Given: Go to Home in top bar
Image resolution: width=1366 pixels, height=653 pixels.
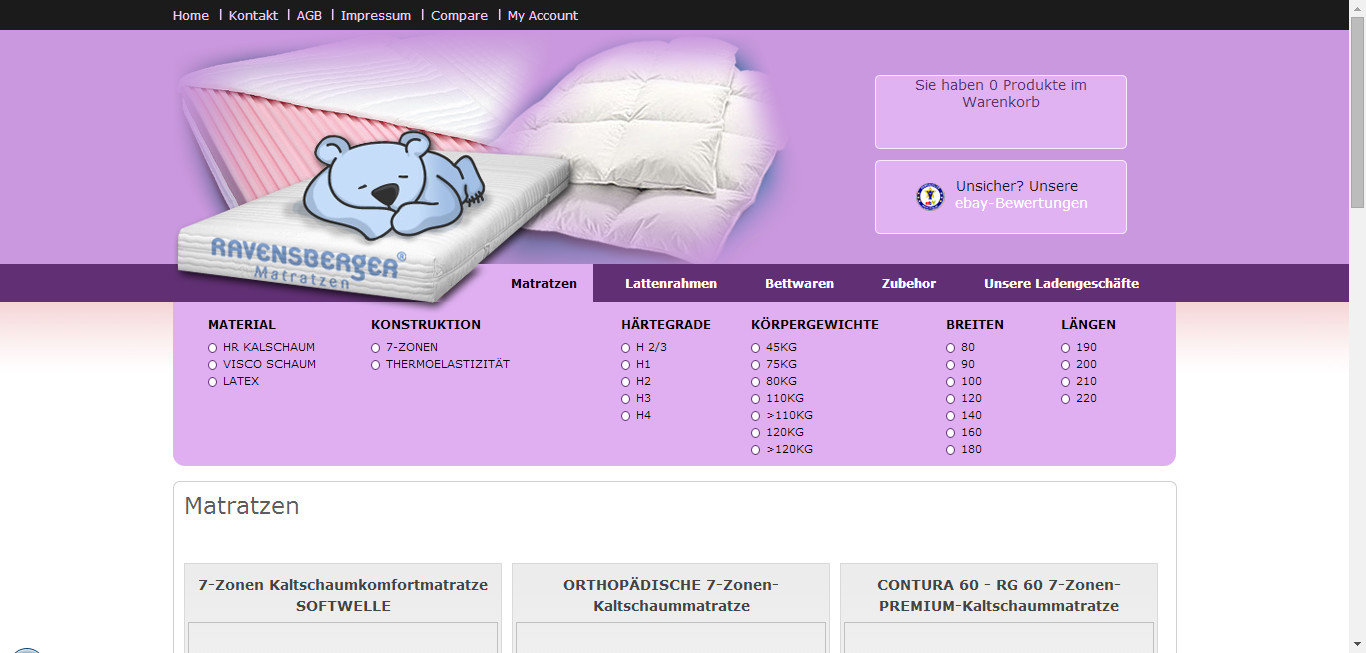Looking at the screenshot, I should [191, 15].
